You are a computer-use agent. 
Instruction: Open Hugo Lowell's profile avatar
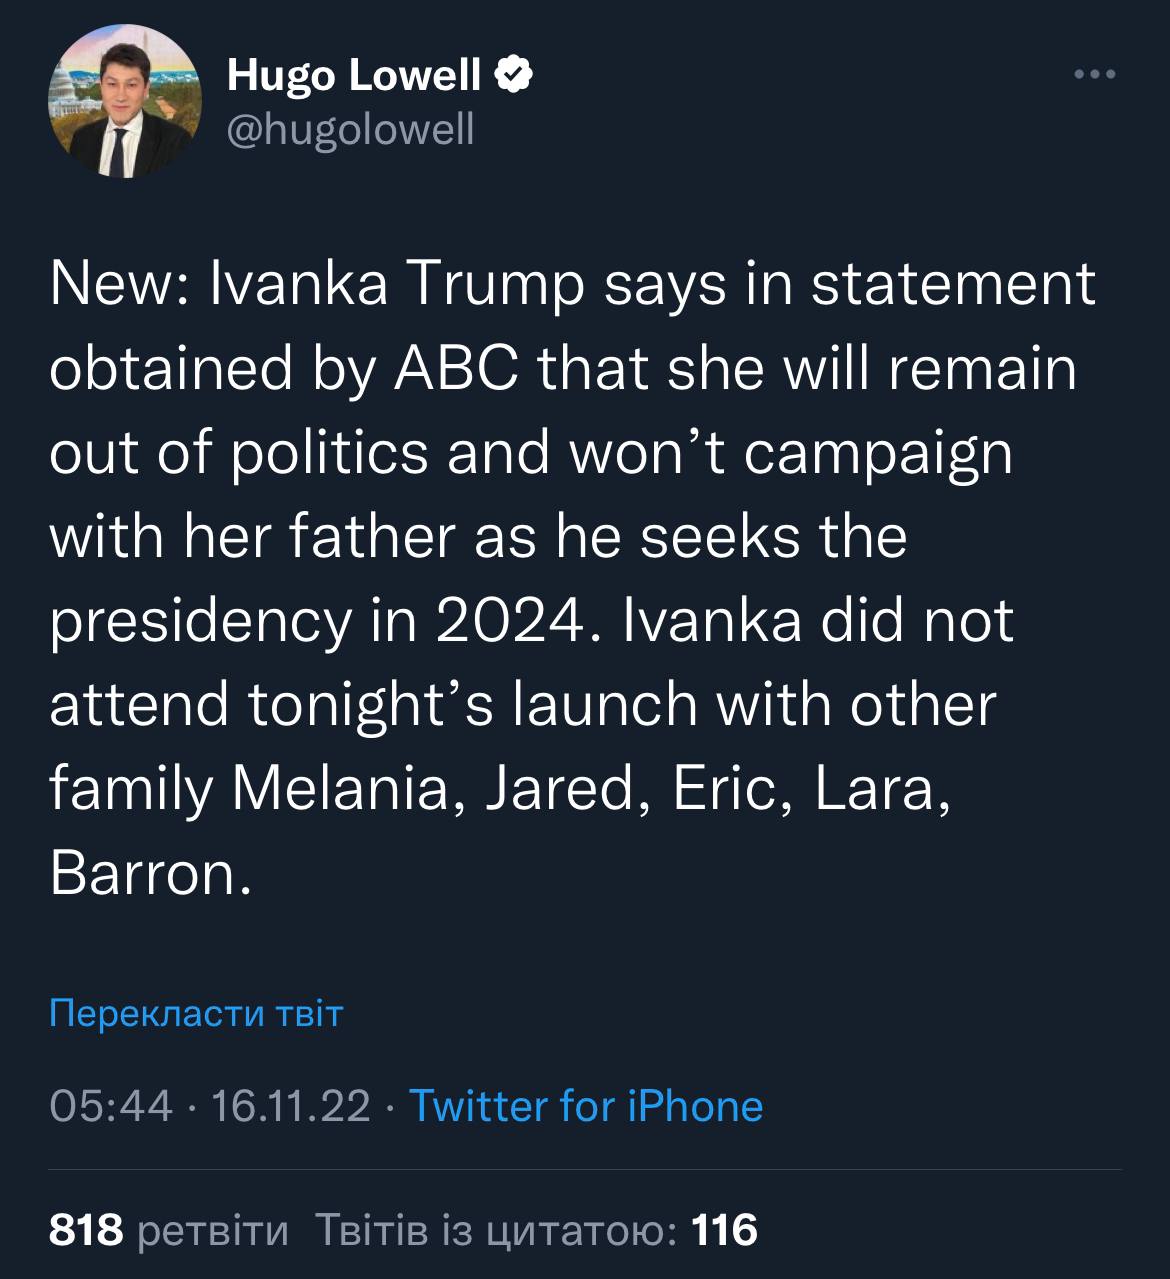(x=124, y=104)
